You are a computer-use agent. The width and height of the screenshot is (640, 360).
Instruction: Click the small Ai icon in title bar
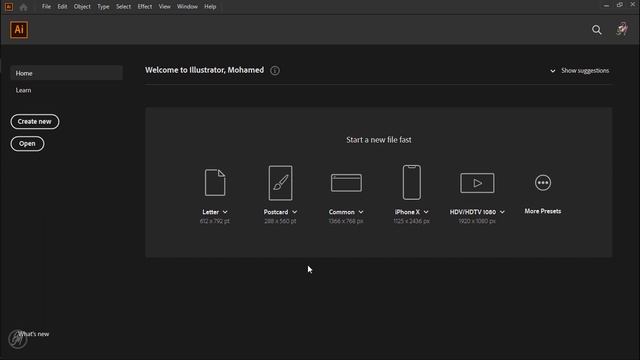[9, 7]
